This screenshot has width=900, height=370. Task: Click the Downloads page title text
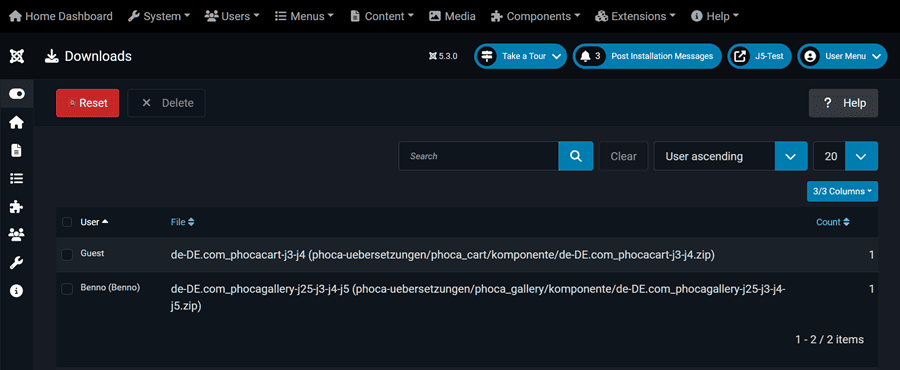(x=98, y=56)
